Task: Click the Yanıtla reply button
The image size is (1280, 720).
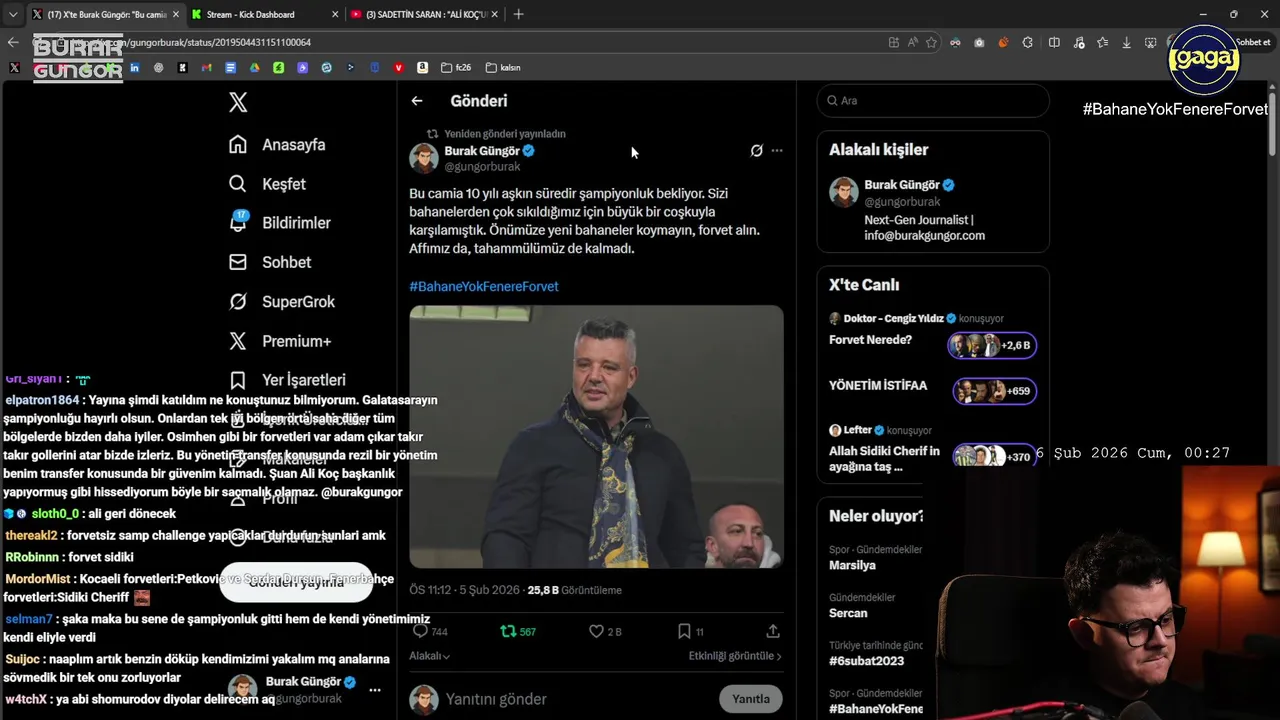Action: point(751,699)
